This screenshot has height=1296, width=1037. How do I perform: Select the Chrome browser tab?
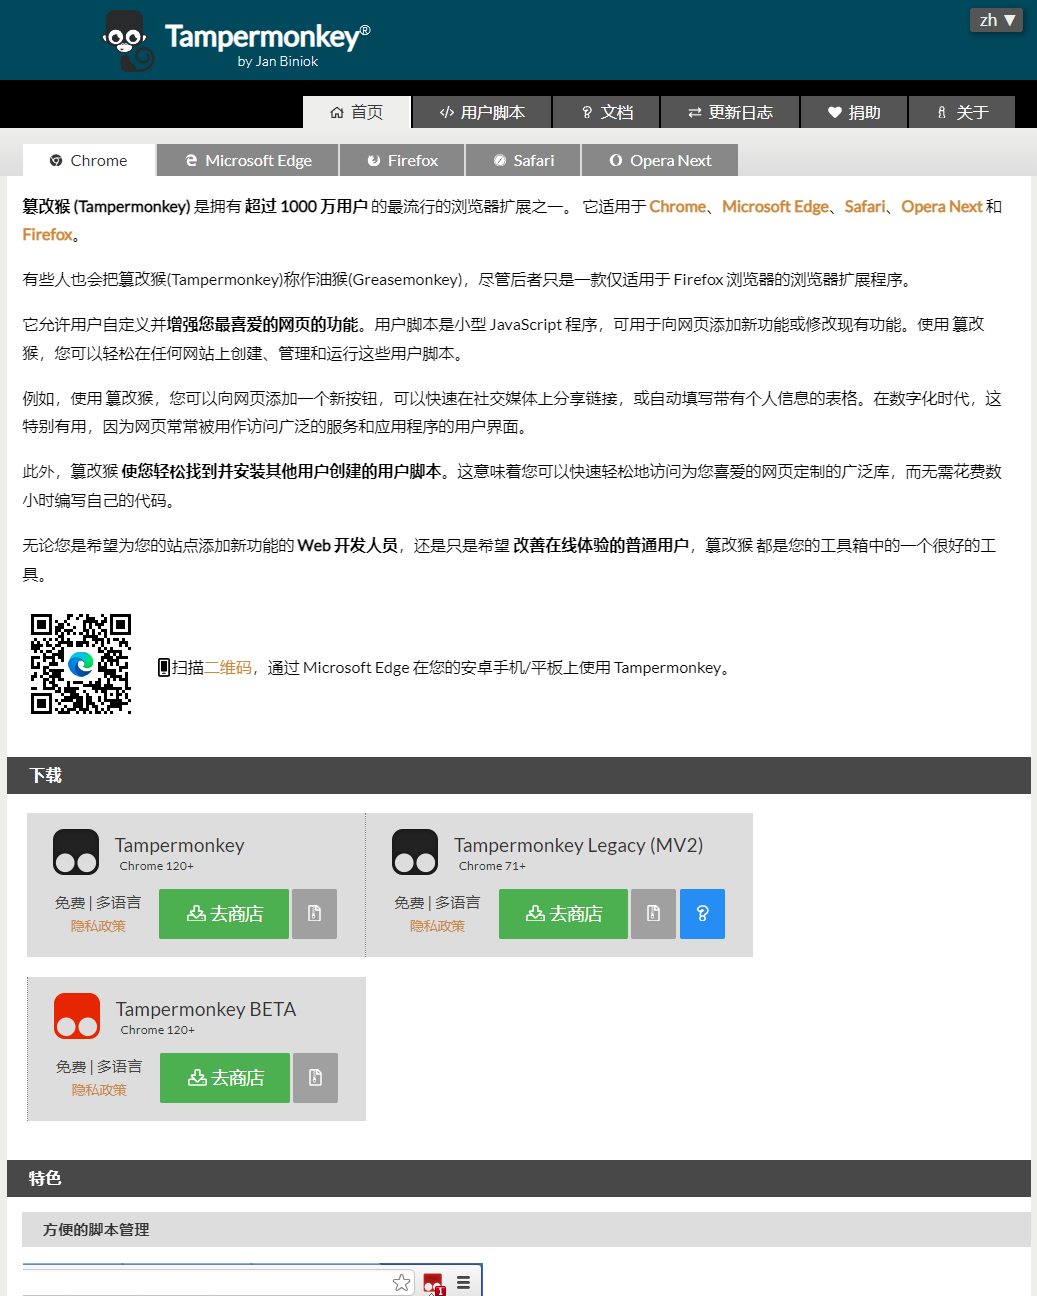(x=89, y=160)
